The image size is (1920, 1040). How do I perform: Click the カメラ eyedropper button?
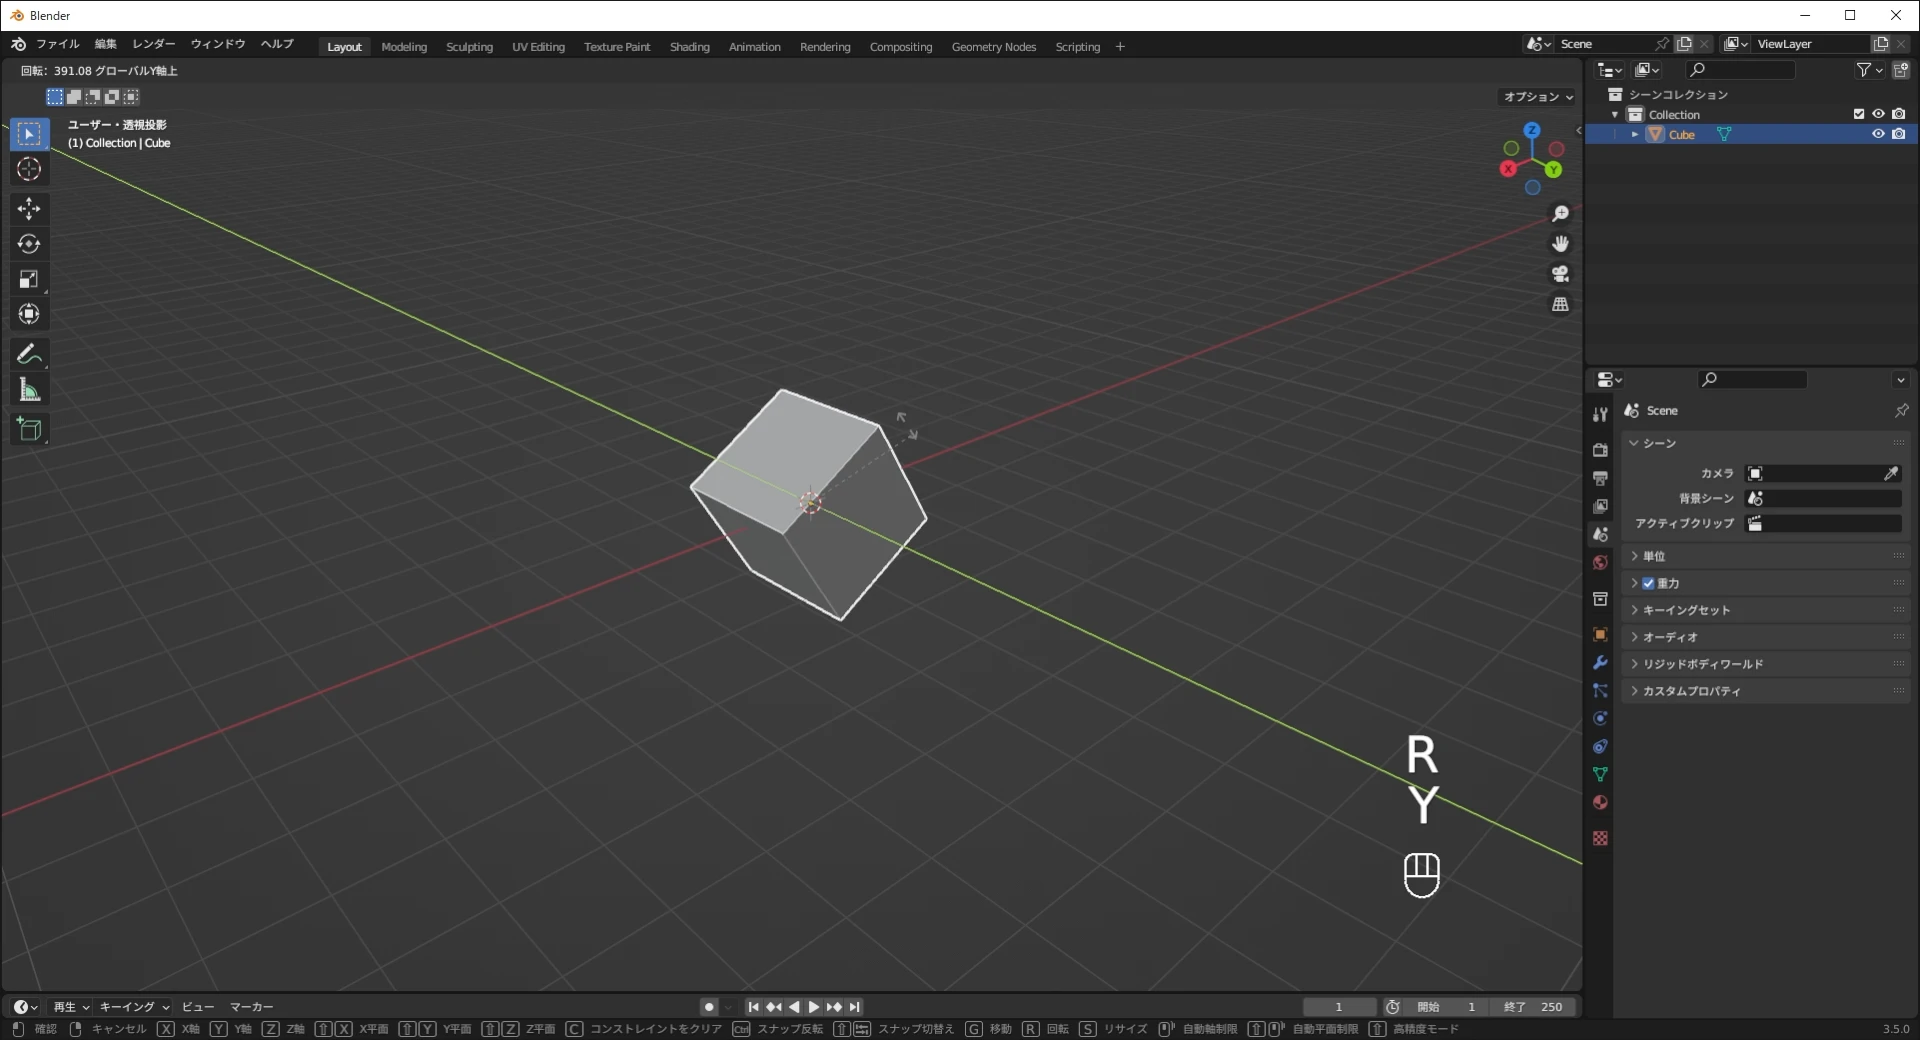point(1891,473)
